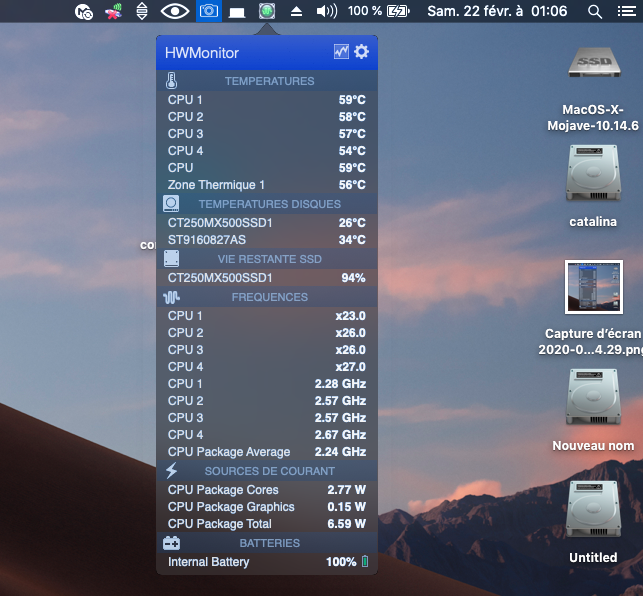Select the CPU Package Graphics row
This screenshot has width=643, height=596.
click(267, 507)
